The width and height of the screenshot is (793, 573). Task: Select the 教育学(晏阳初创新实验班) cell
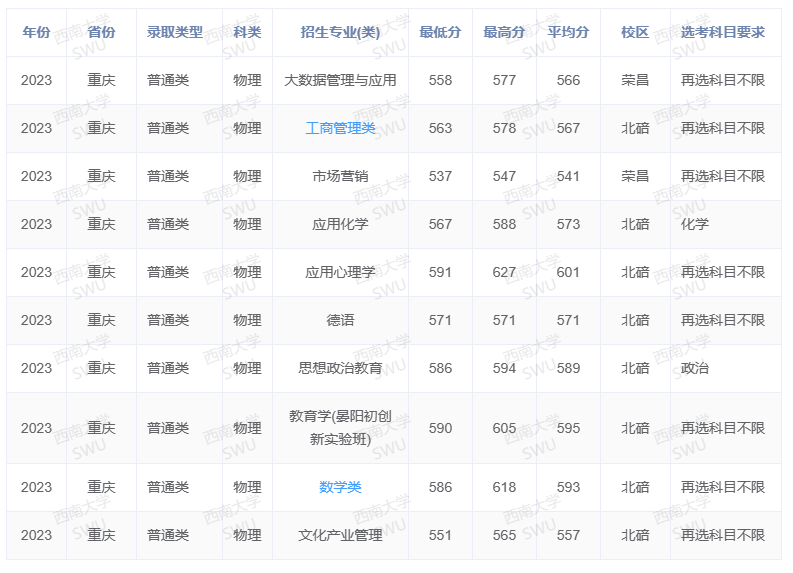point(340,428)
